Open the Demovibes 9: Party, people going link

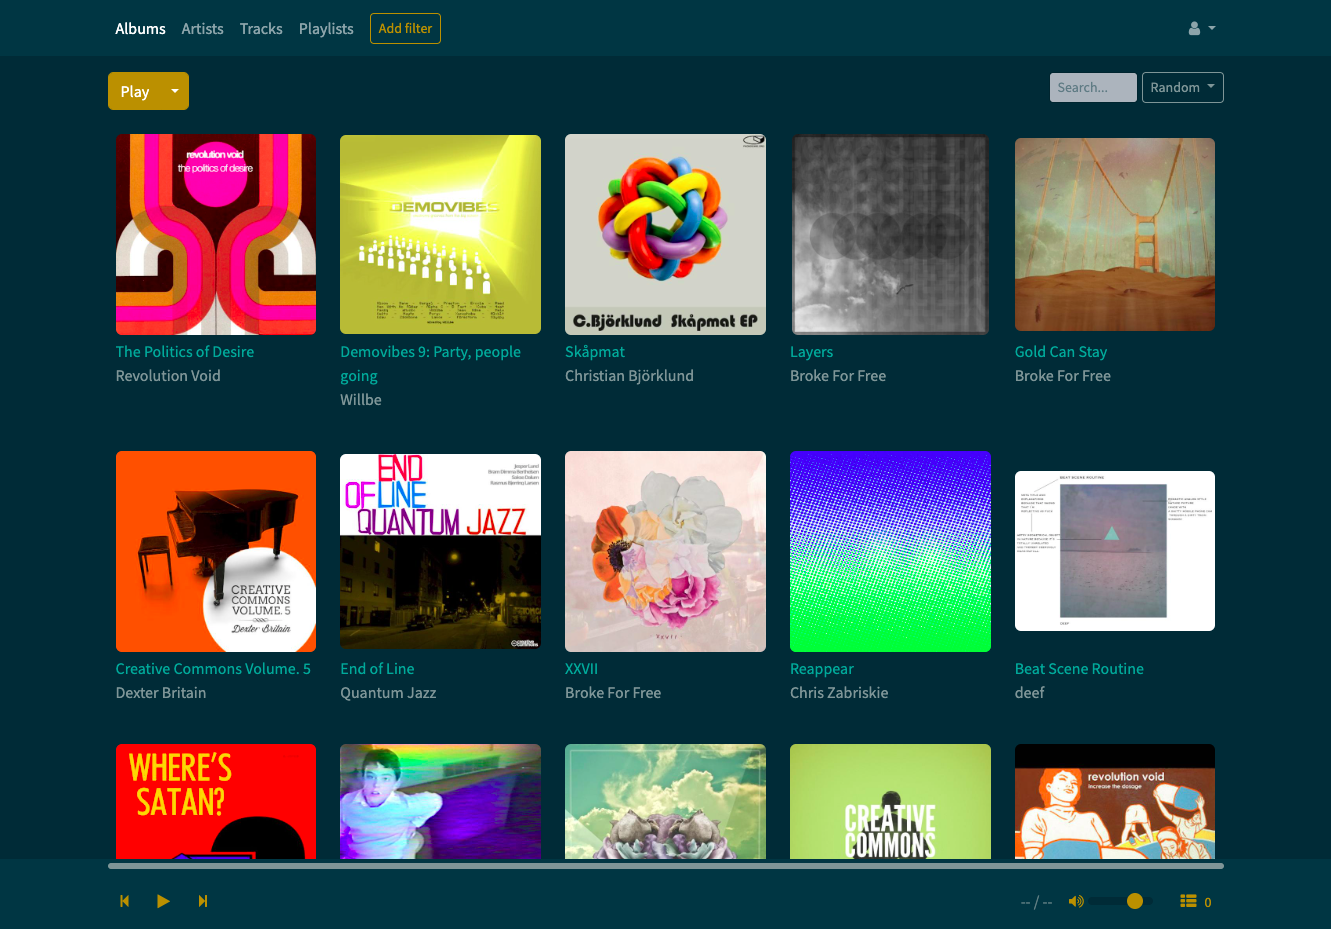431,364
